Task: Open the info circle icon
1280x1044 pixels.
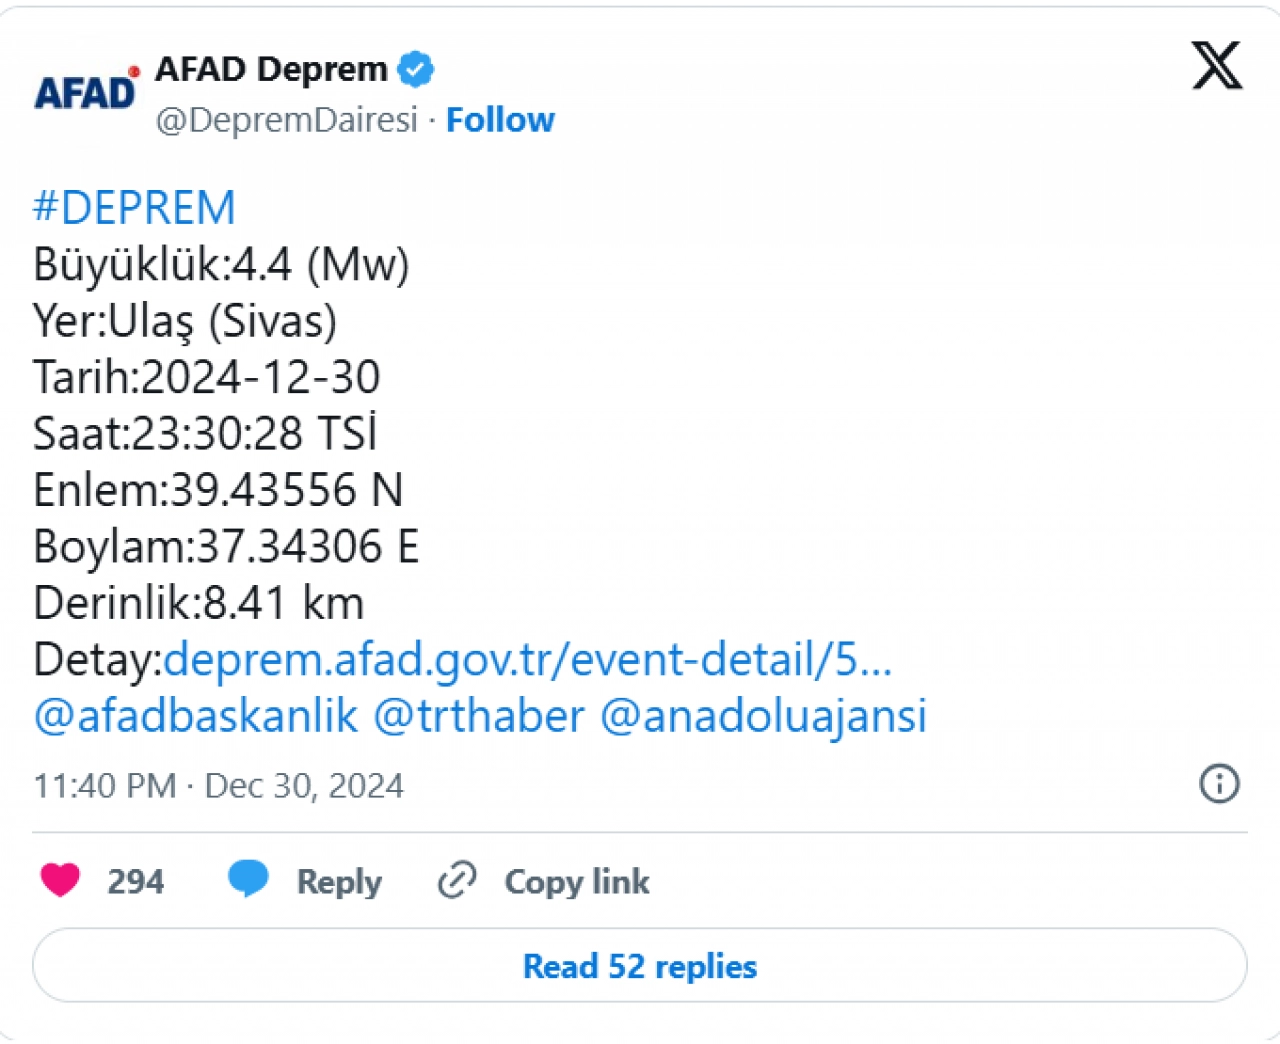Action: coord(1218,785)
